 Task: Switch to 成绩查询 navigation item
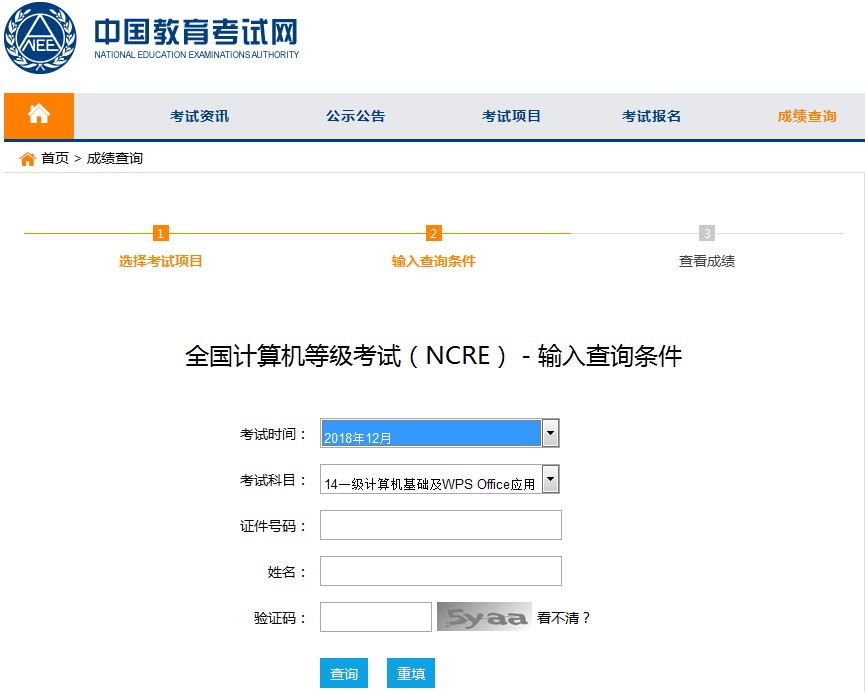pos(807,116)
